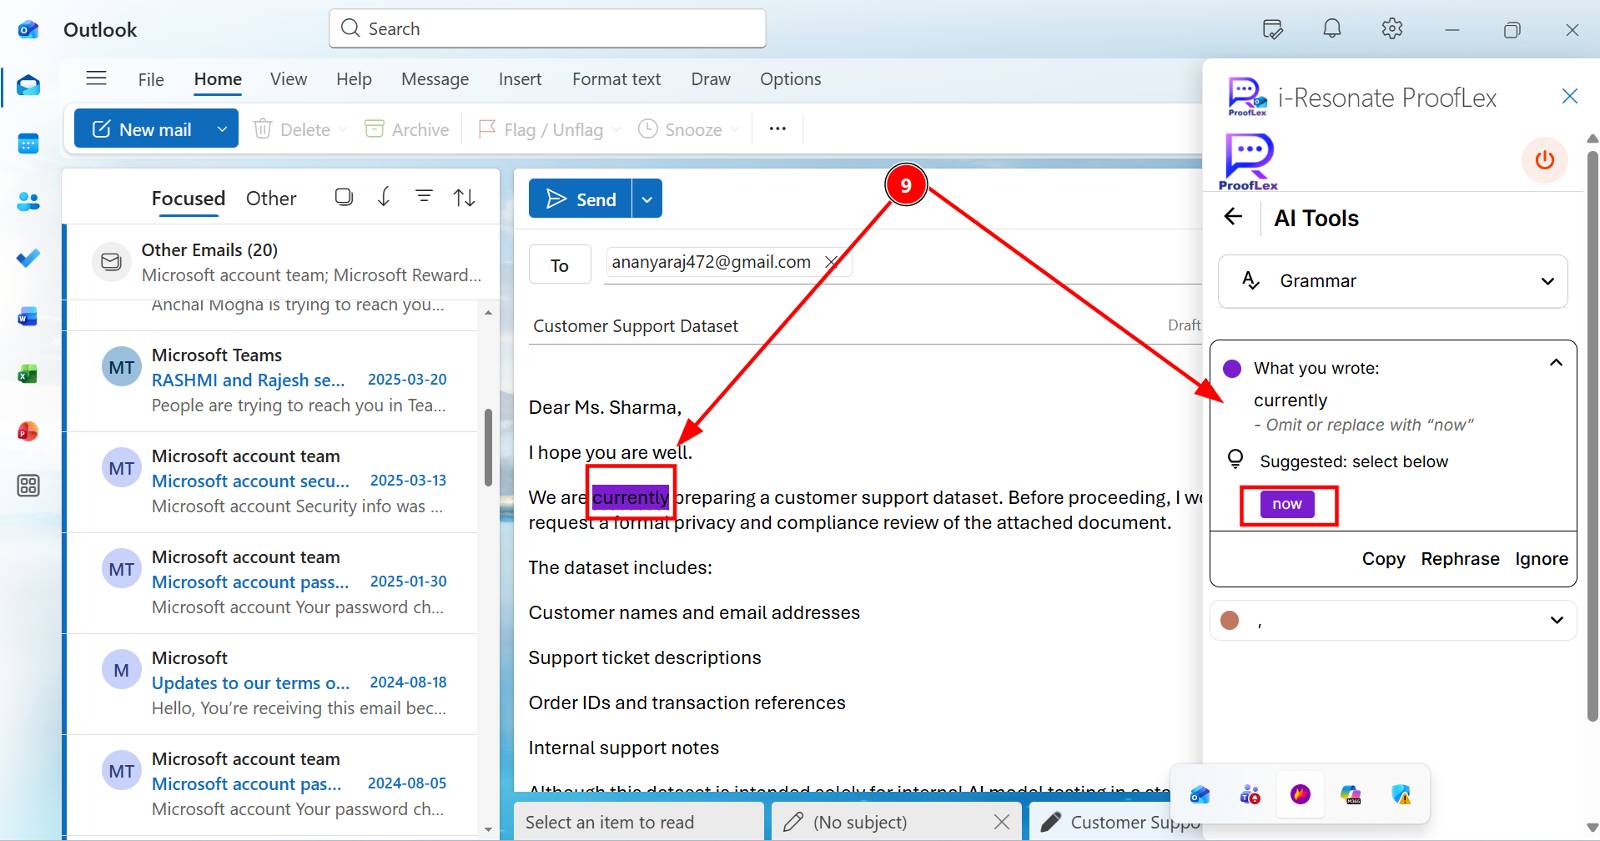Viewport: 1600px width, 841px height.
Task: Click in the Outlook Search box
Action: tap(547, 29)
